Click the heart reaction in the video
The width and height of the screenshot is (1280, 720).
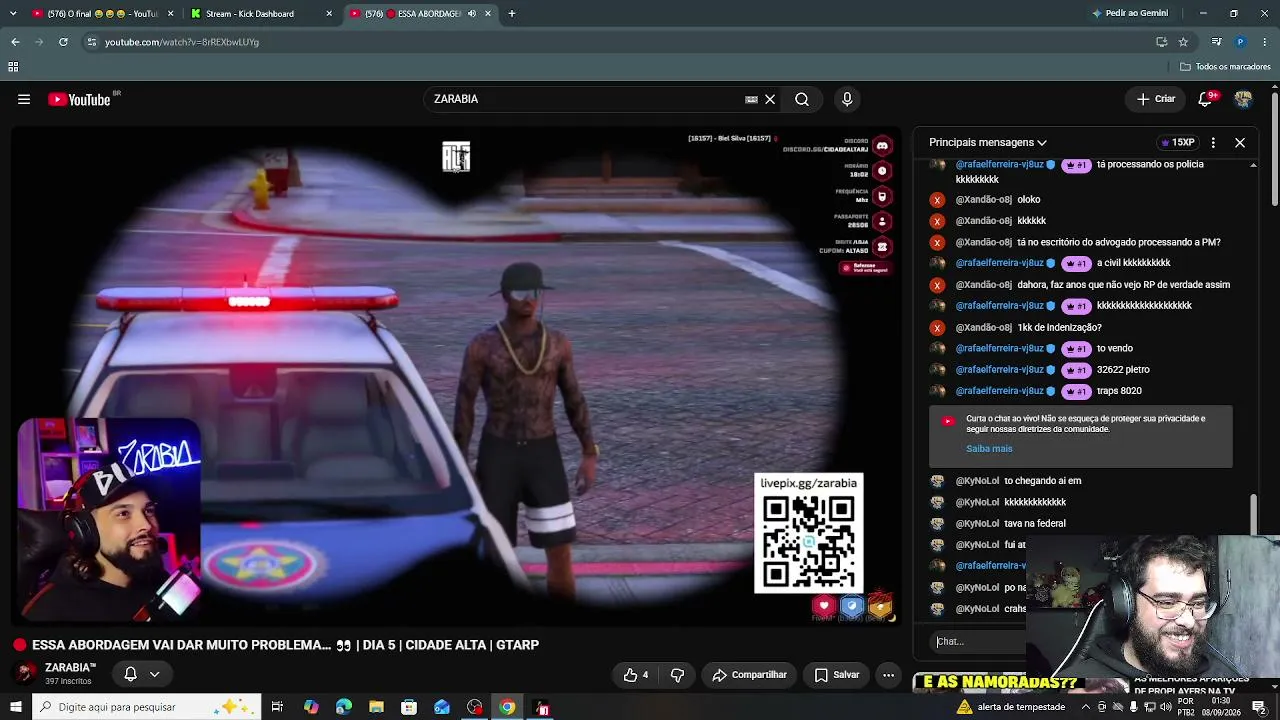pos(824,605)
